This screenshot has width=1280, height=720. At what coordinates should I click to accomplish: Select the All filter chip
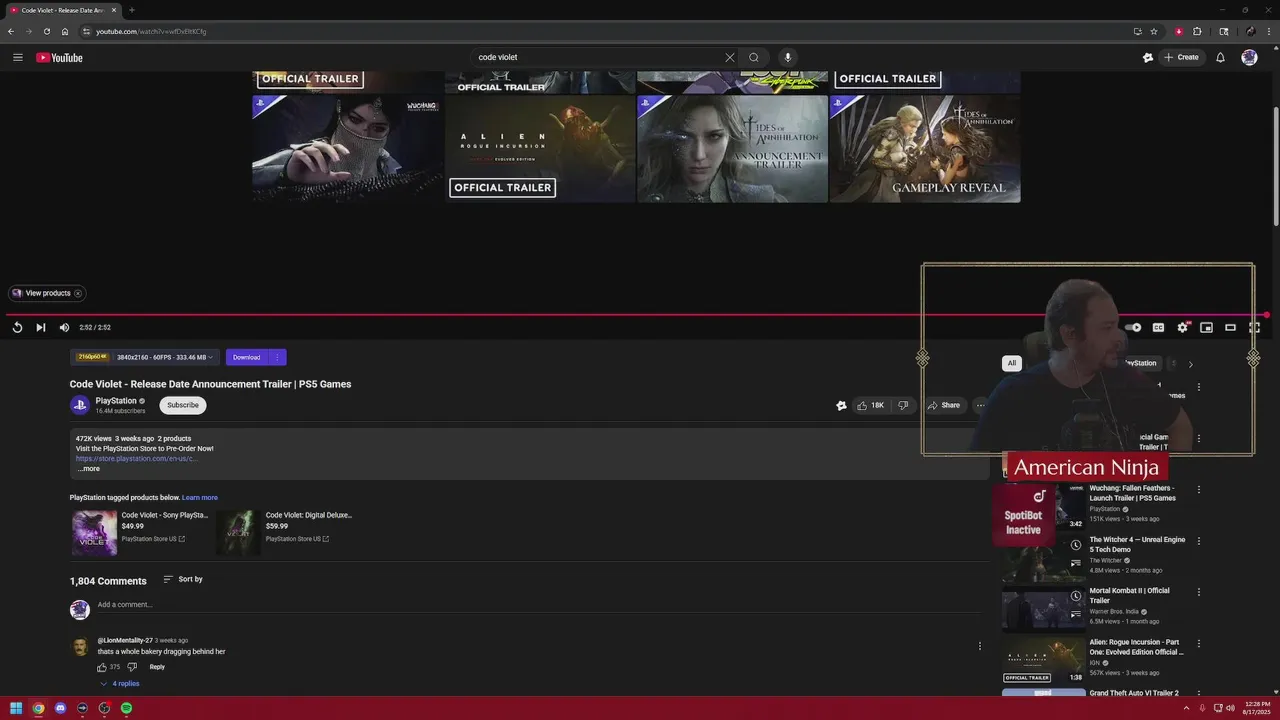[1012, 363]
